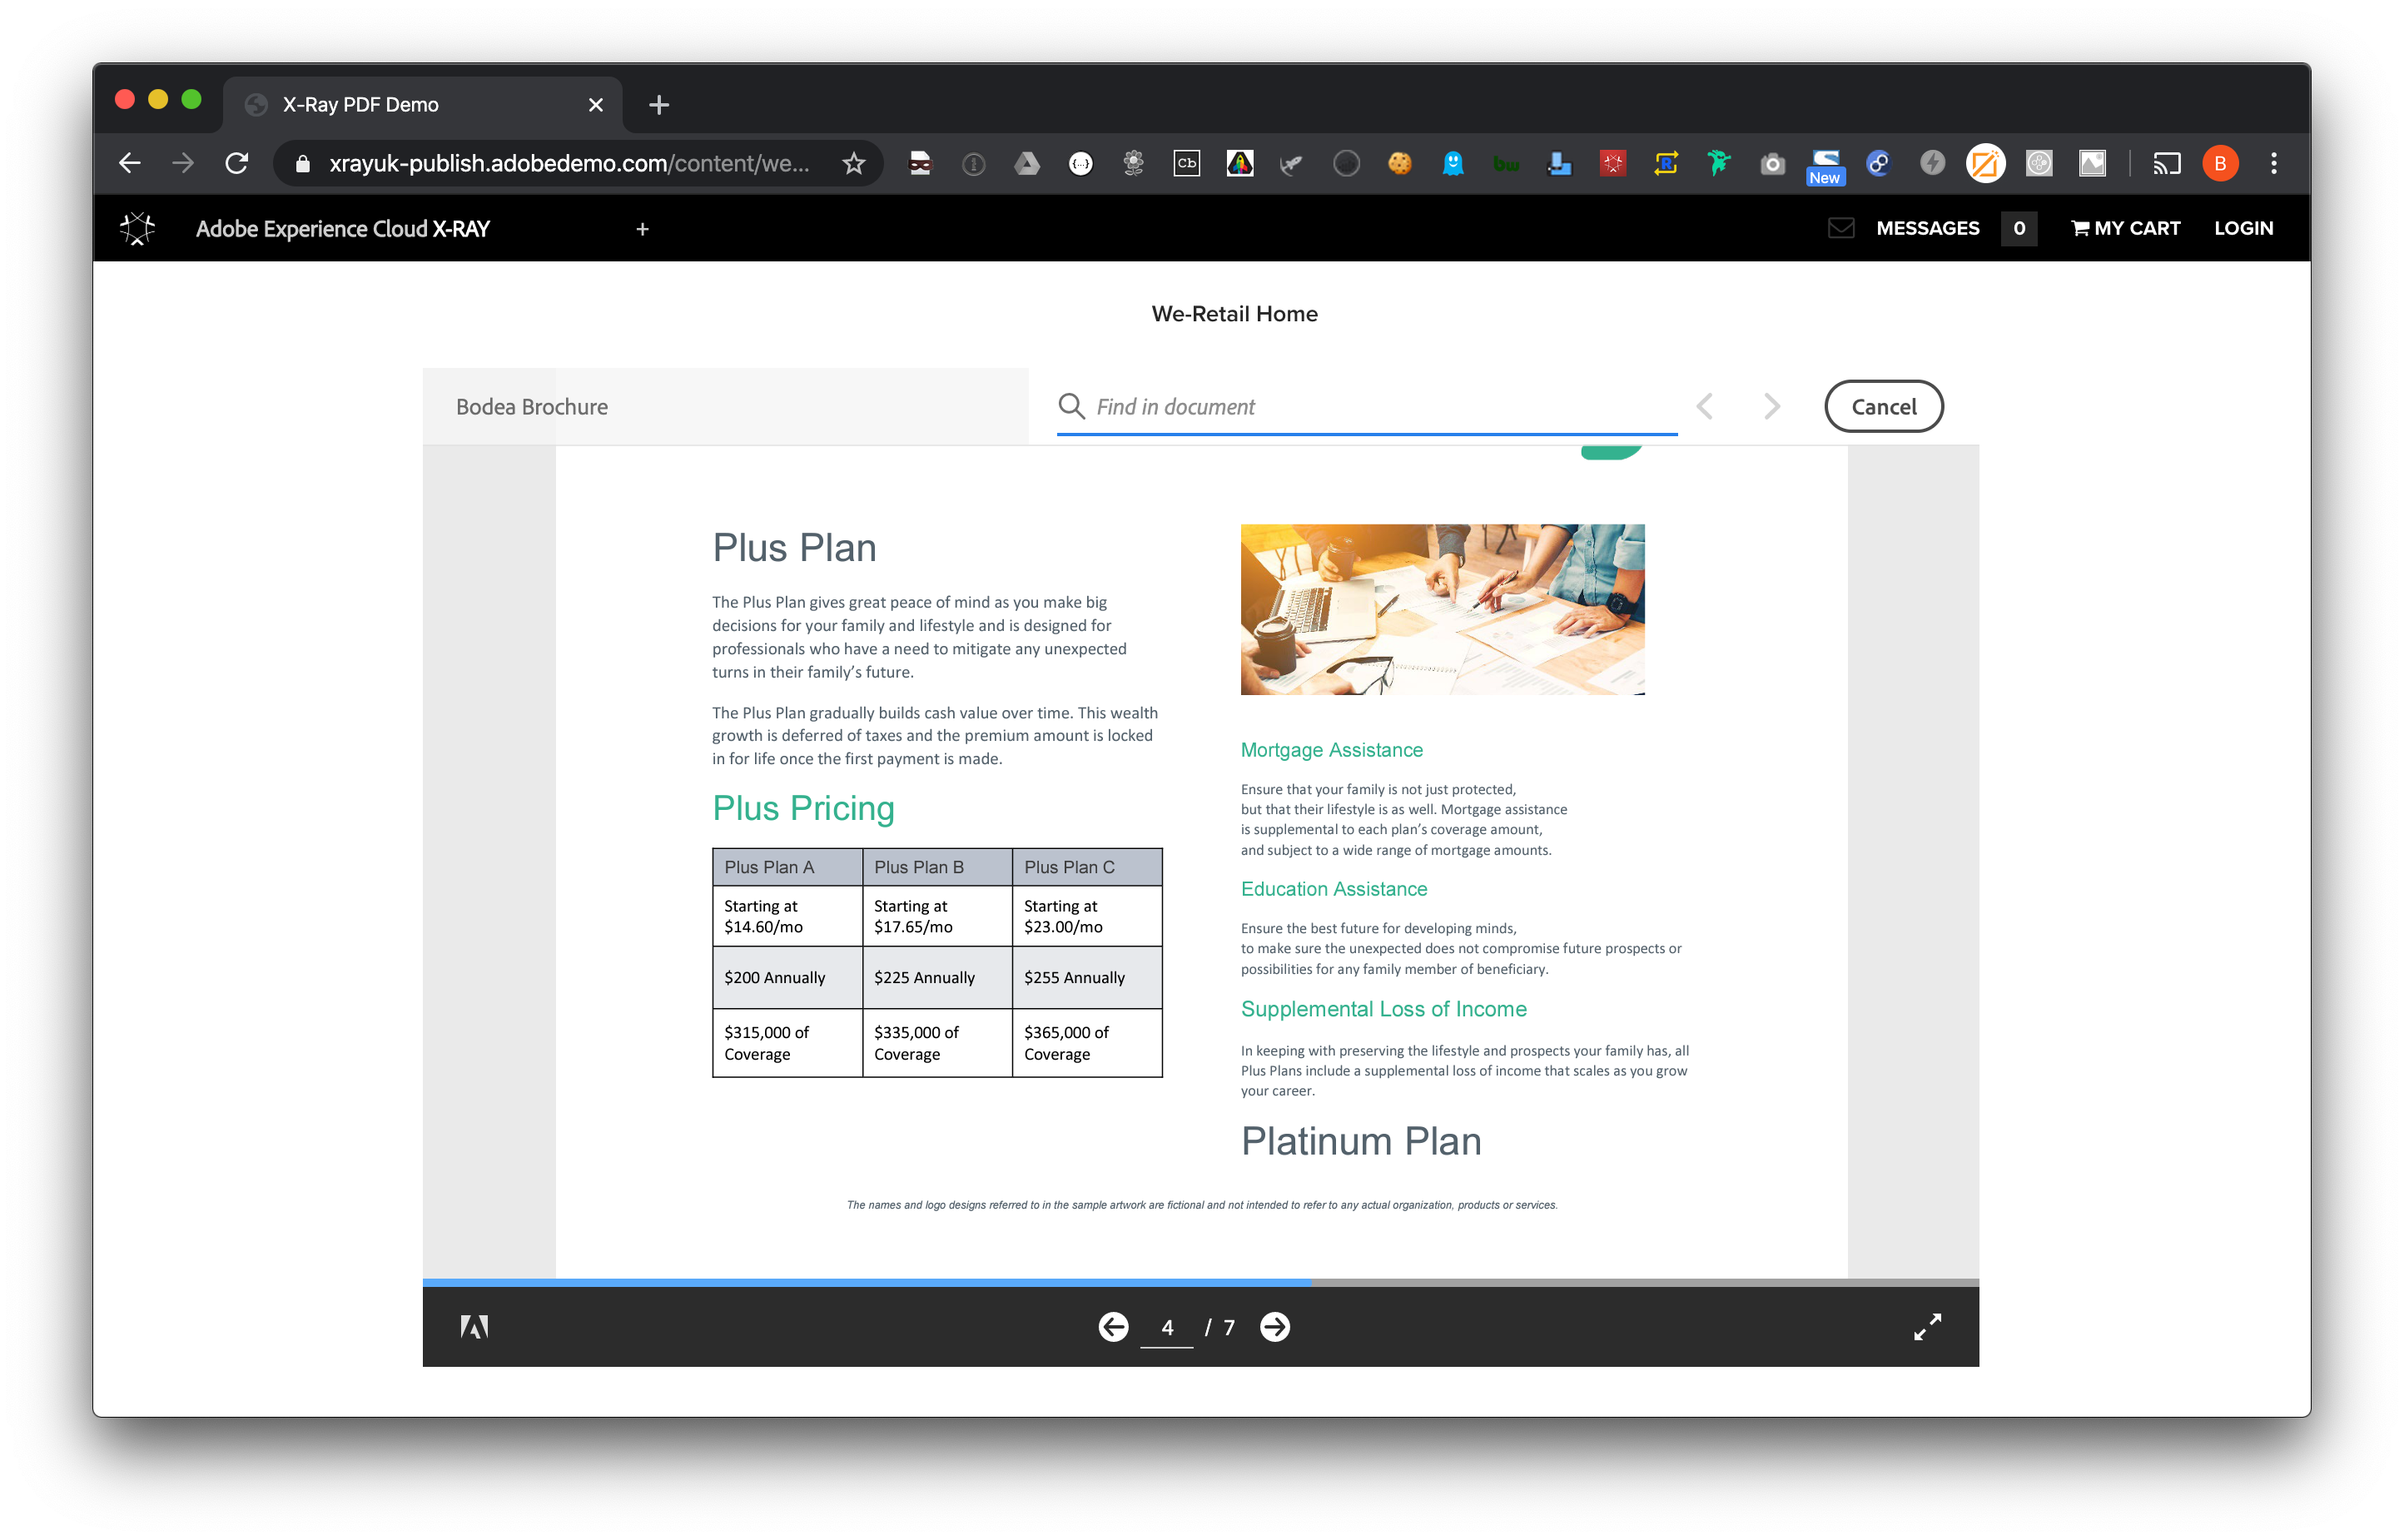Click the Adobe Experience Cloud X-RAY logo
The image size is (2404, 1540).
click(x=138, y=228)
